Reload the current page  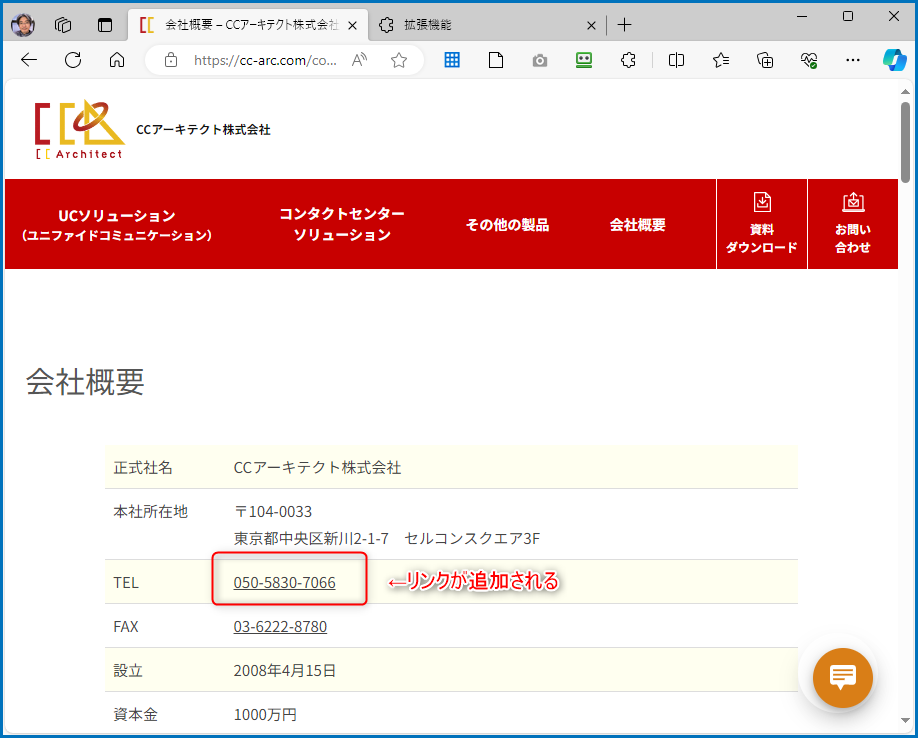coord(73,60)
